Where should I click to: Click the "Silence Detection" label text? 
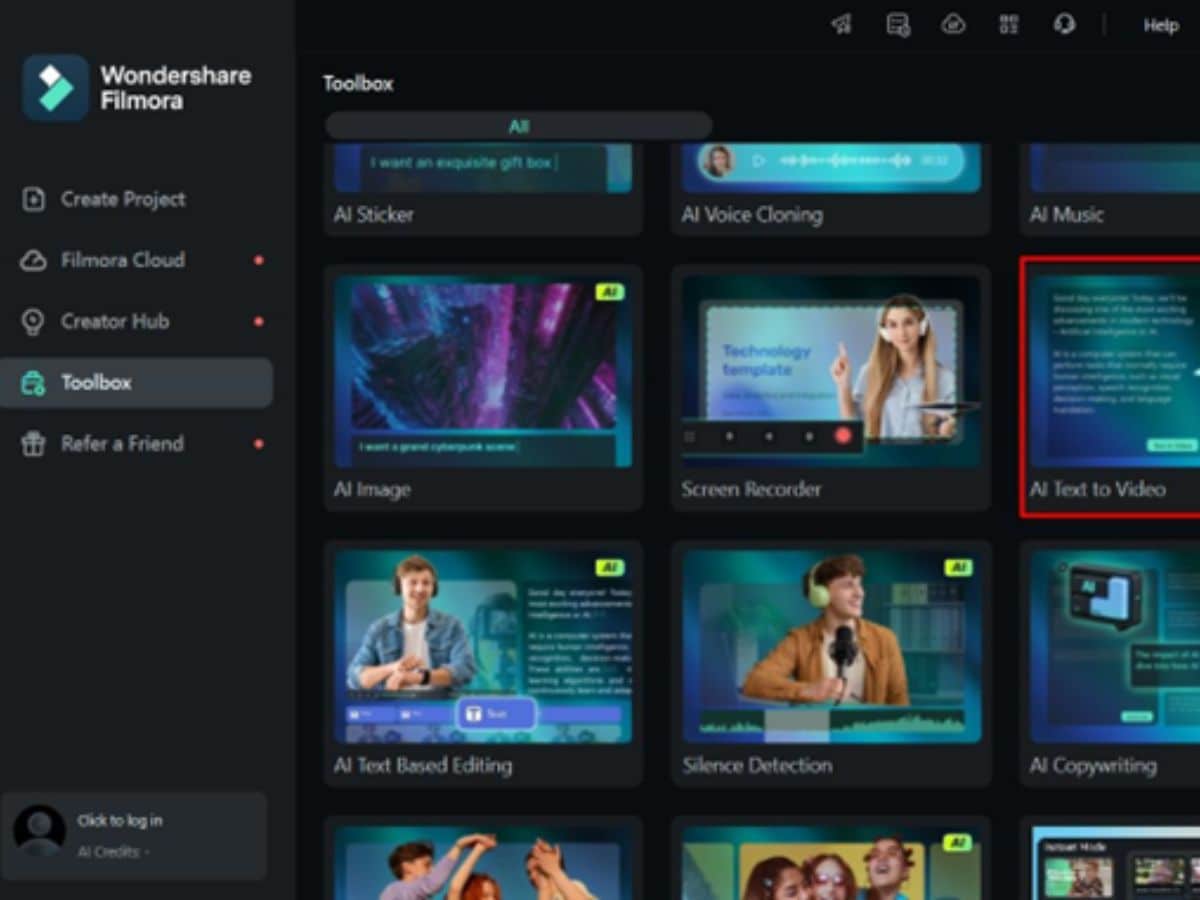point(757,766)
